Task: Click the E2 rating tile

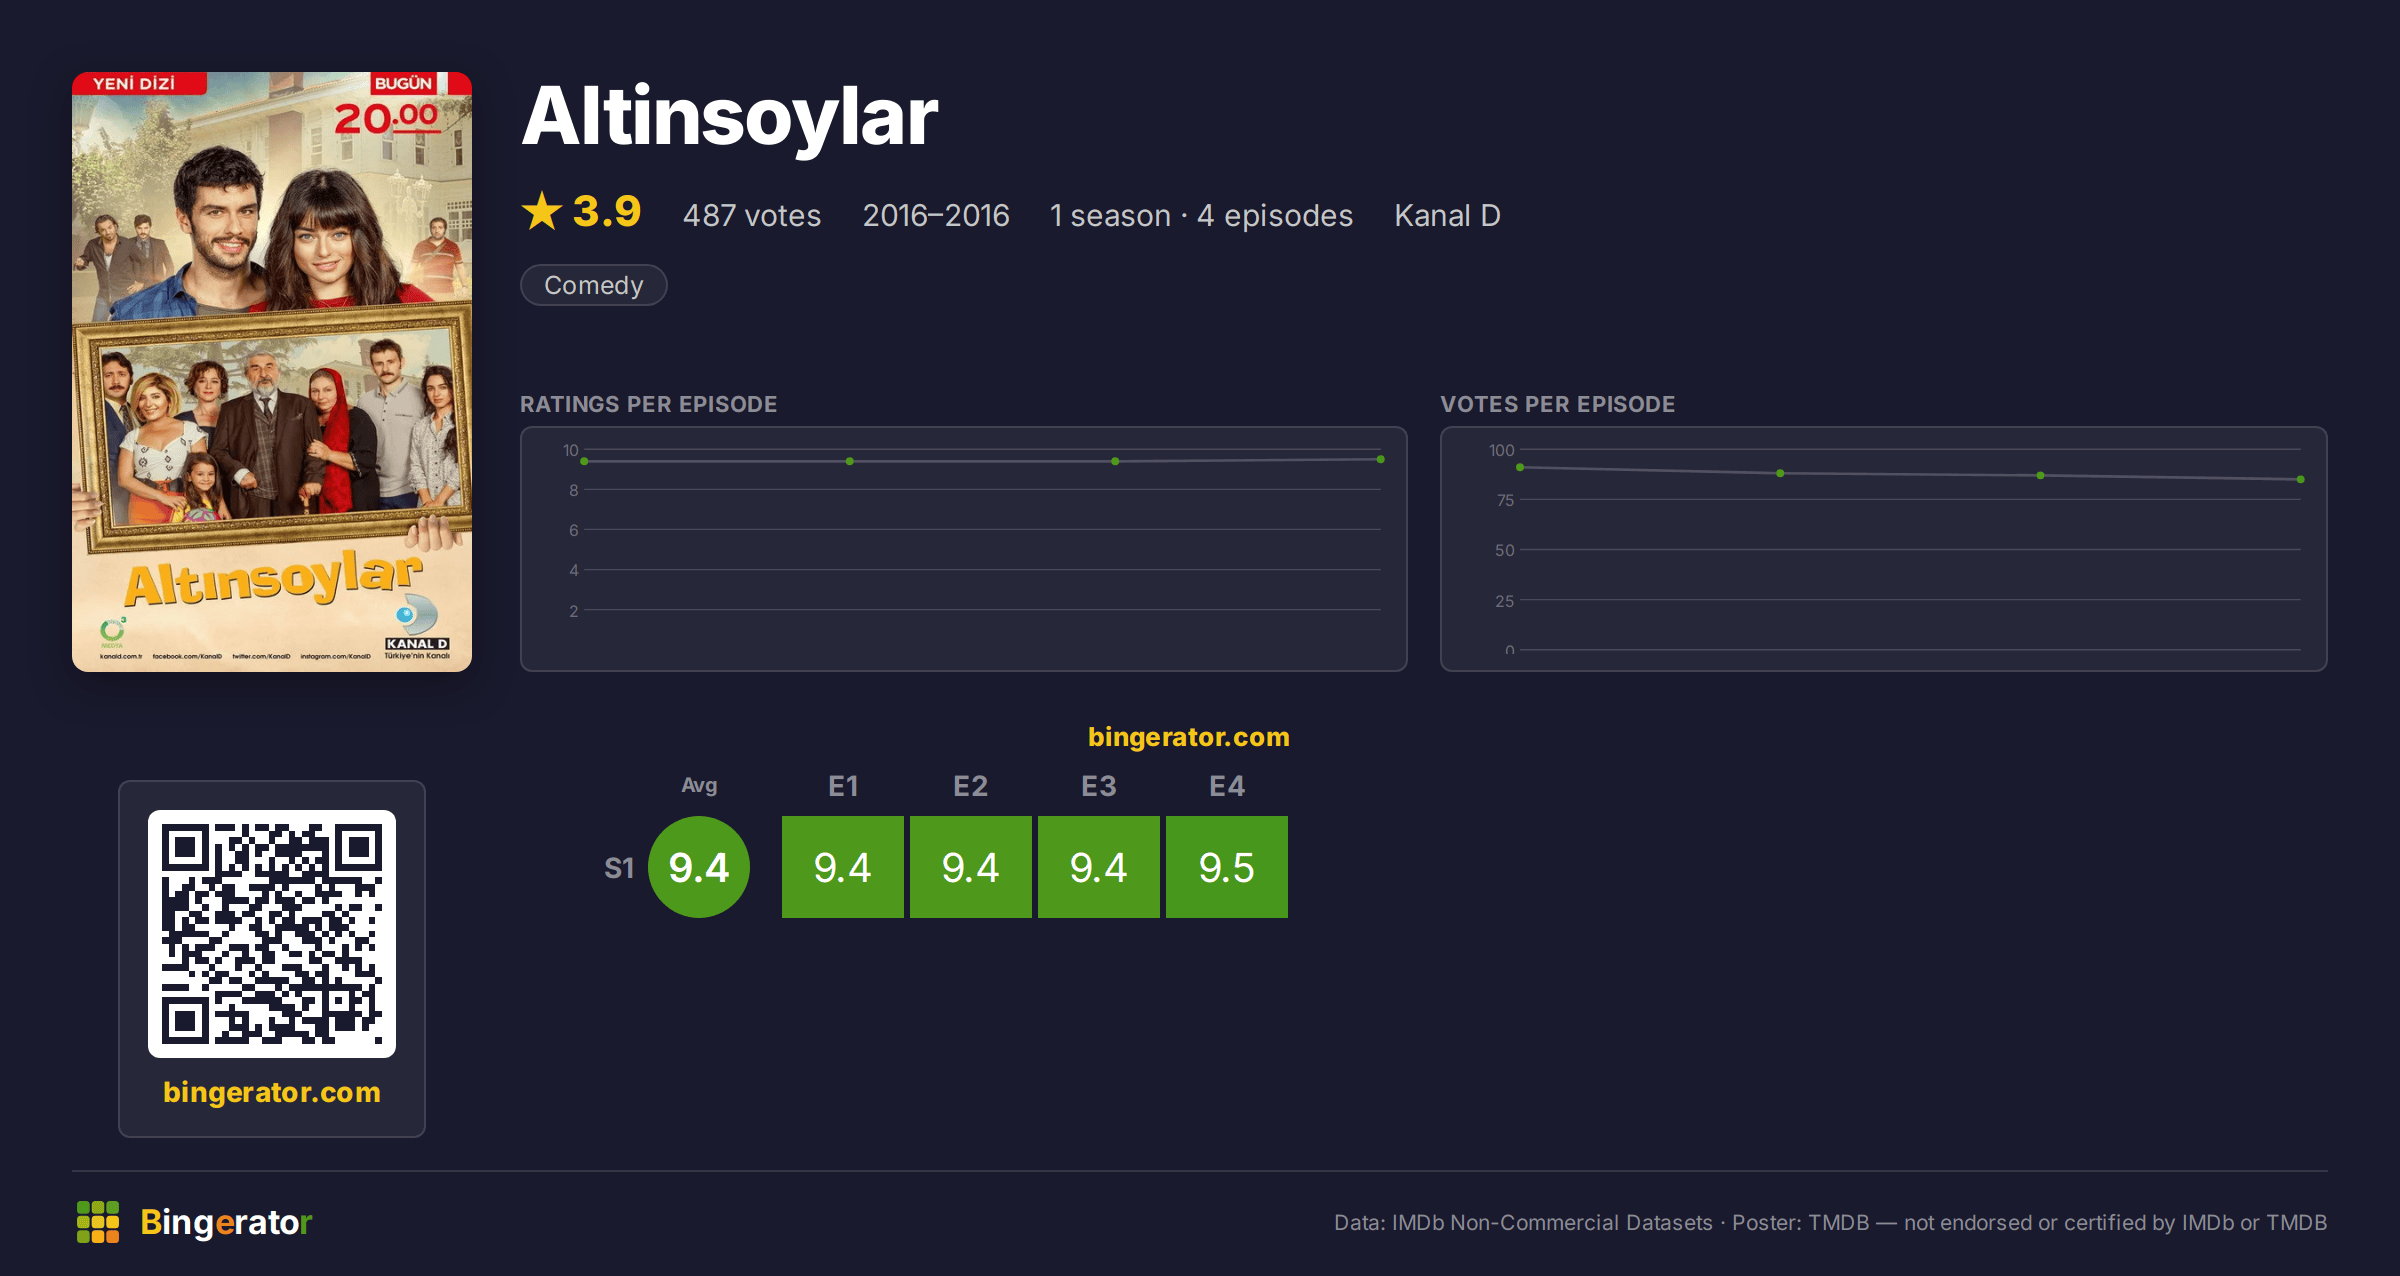Action: [971, 867]
